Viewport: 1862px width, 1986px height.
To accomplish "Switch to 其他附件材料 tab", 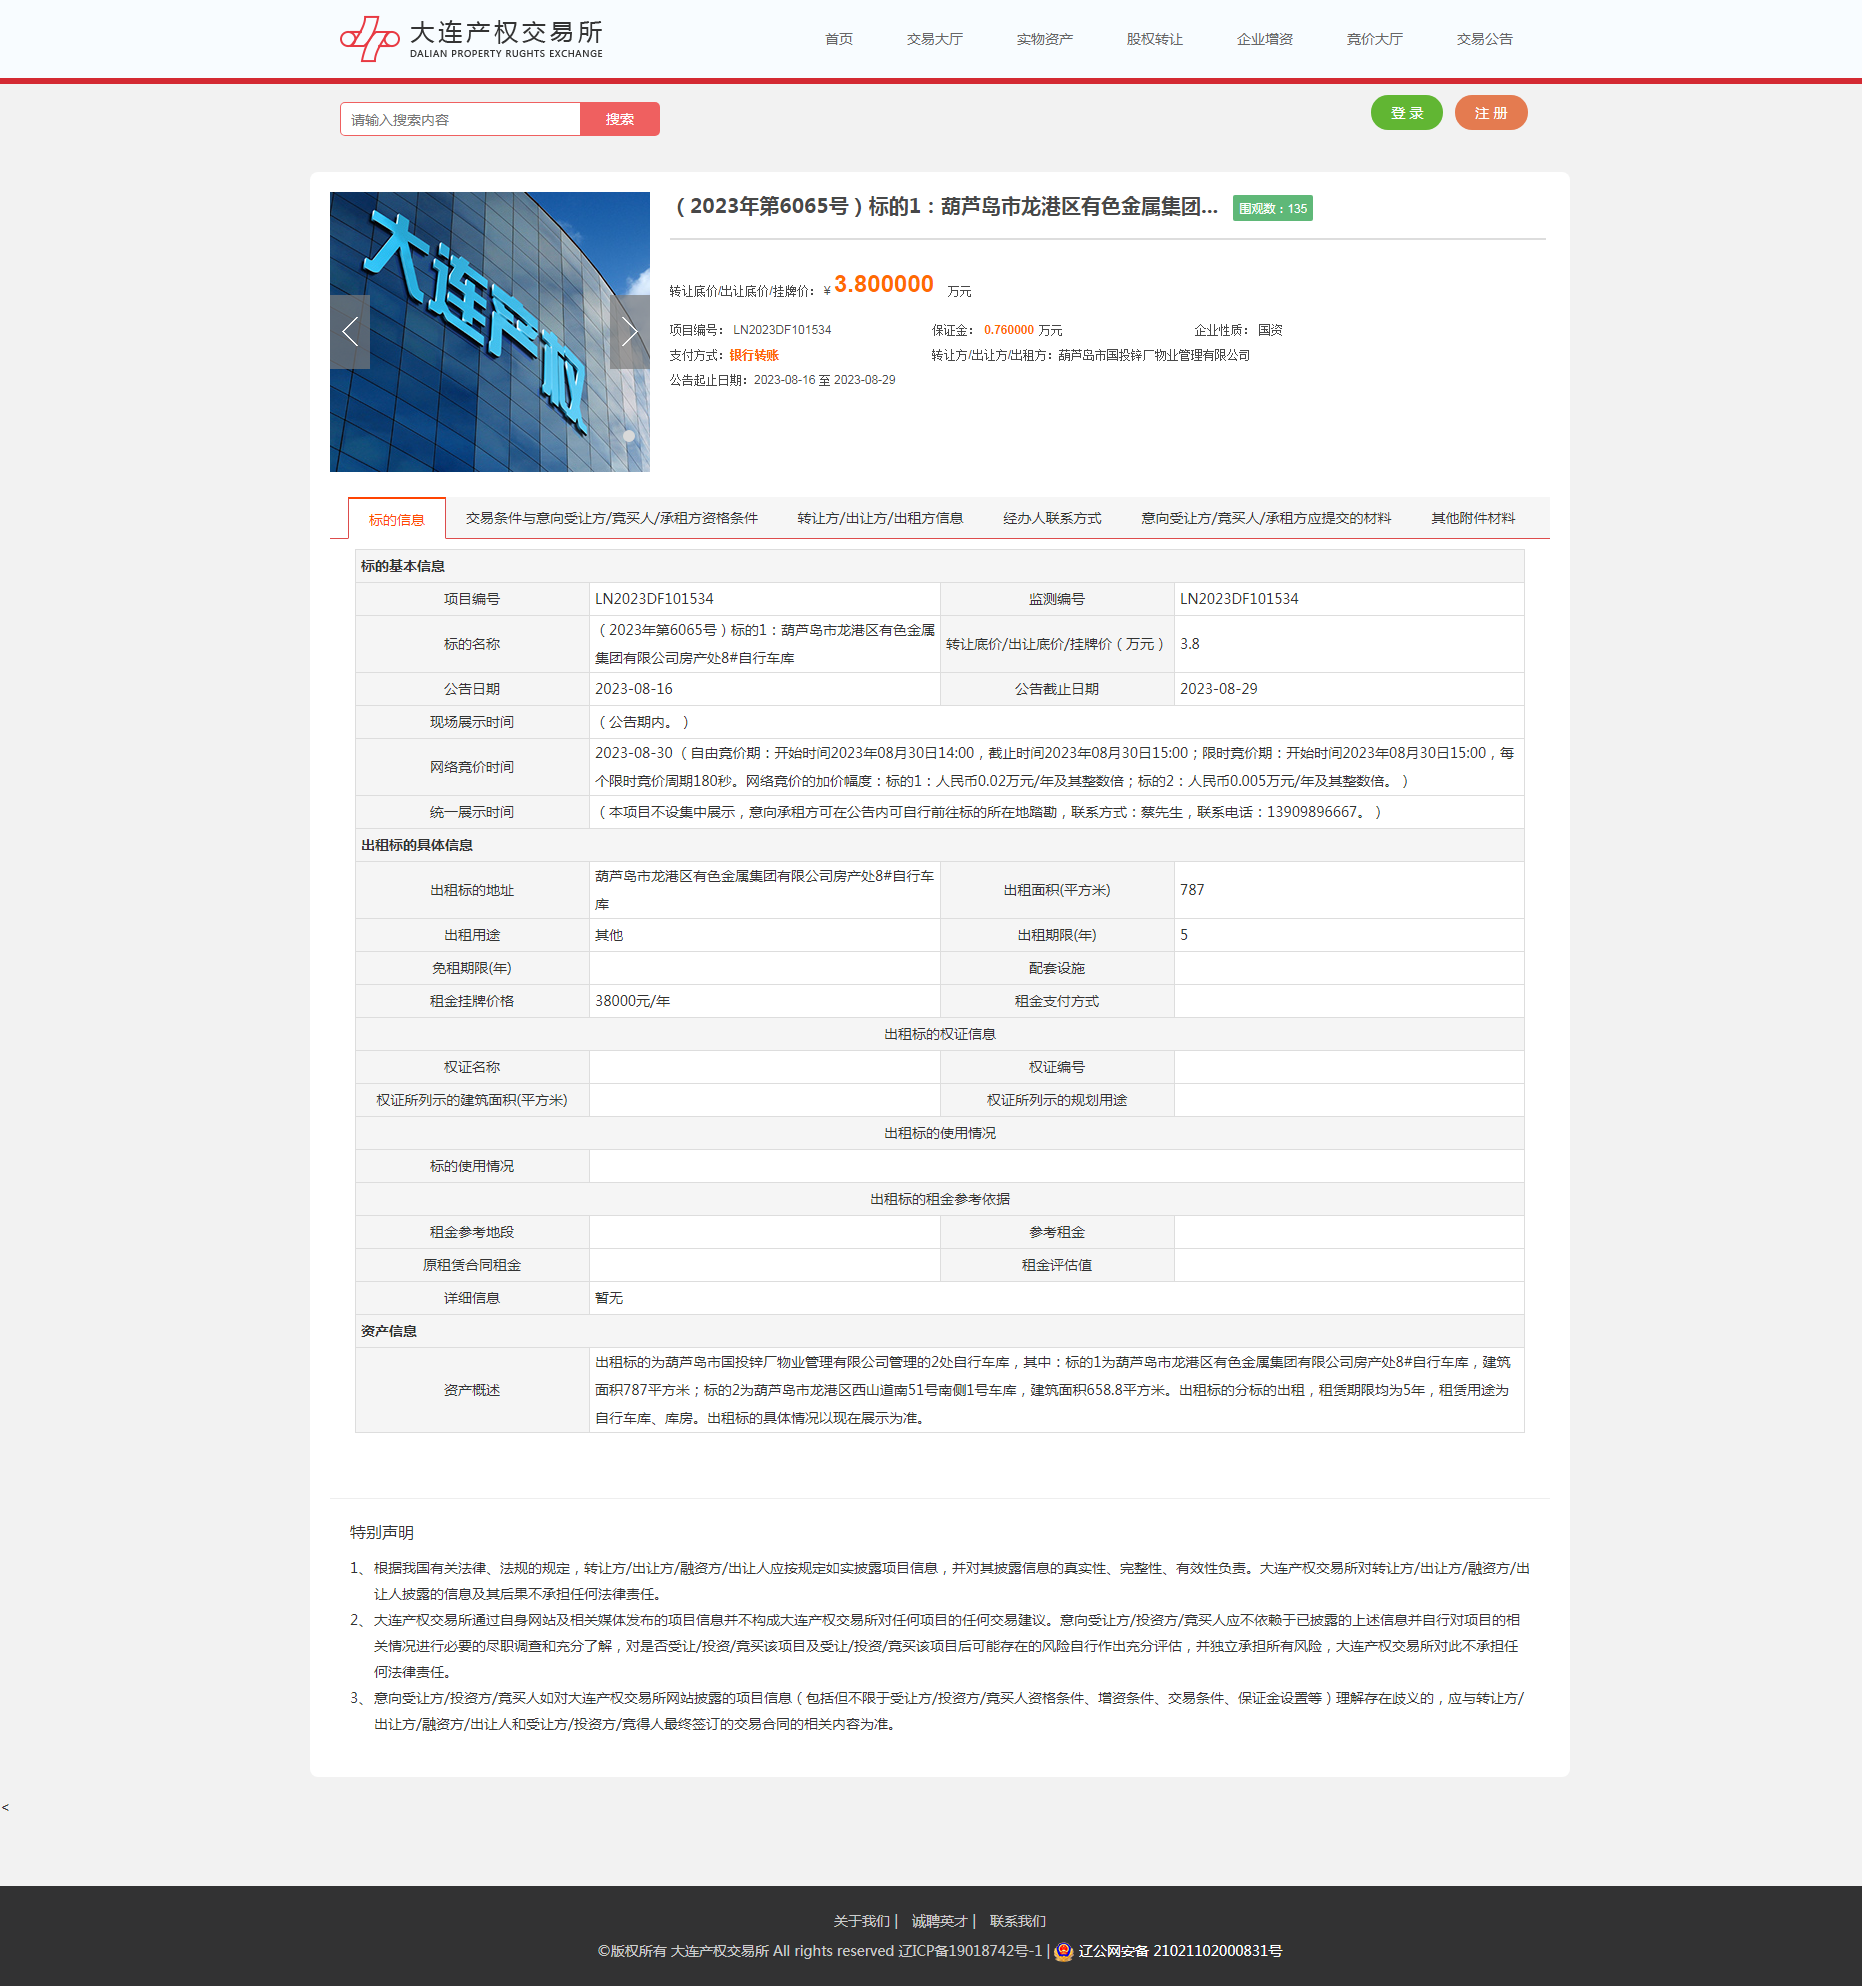I will point(1473,518).
